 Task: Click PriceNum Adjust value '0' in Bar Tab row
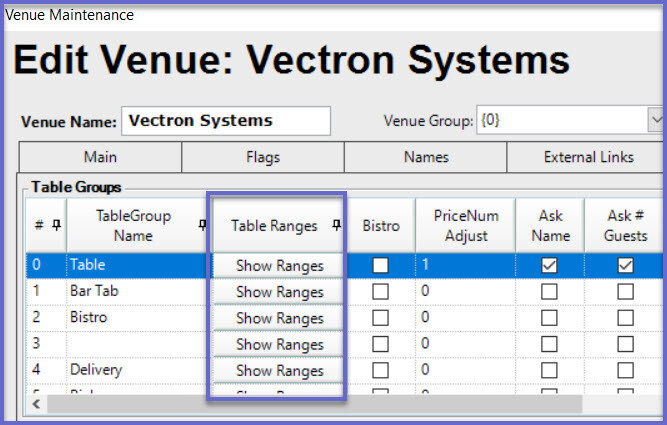coord(466,291)
